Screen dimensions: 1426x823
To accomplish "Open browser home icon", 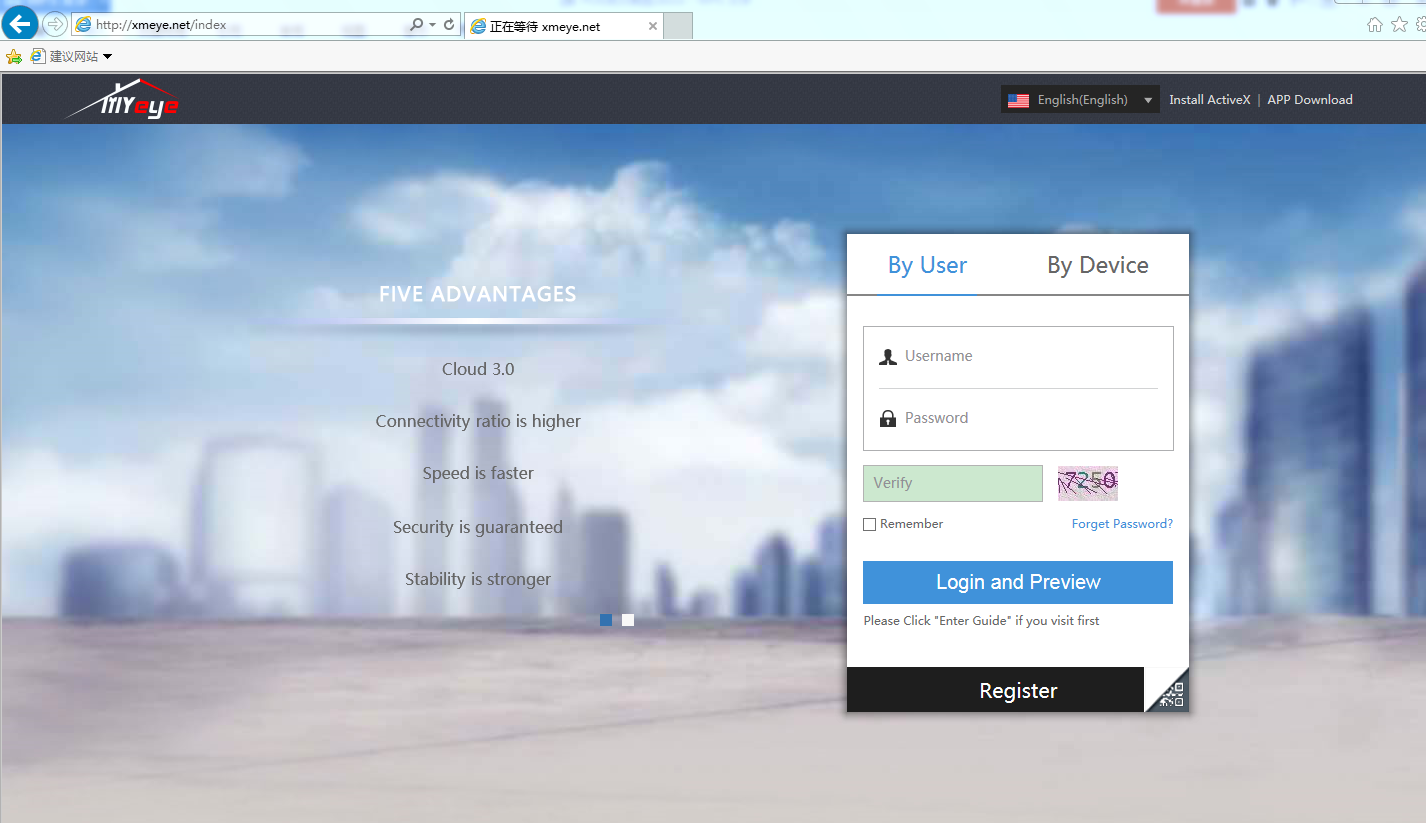I will [1375, 25].
